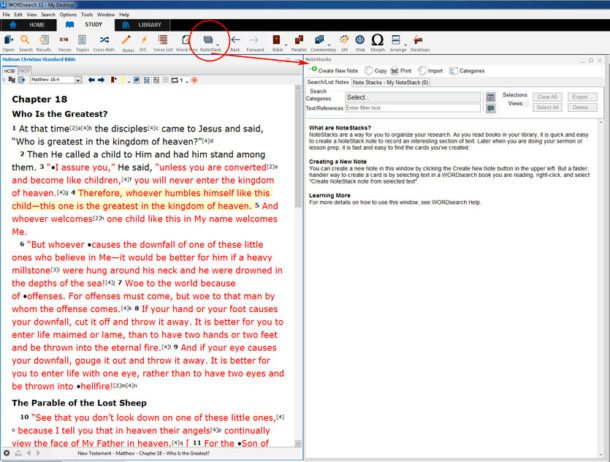The height and width of the screenshot is (462, 610).
Task: Click the Parallel toolbar icon
Action: [x=299, y=40]
